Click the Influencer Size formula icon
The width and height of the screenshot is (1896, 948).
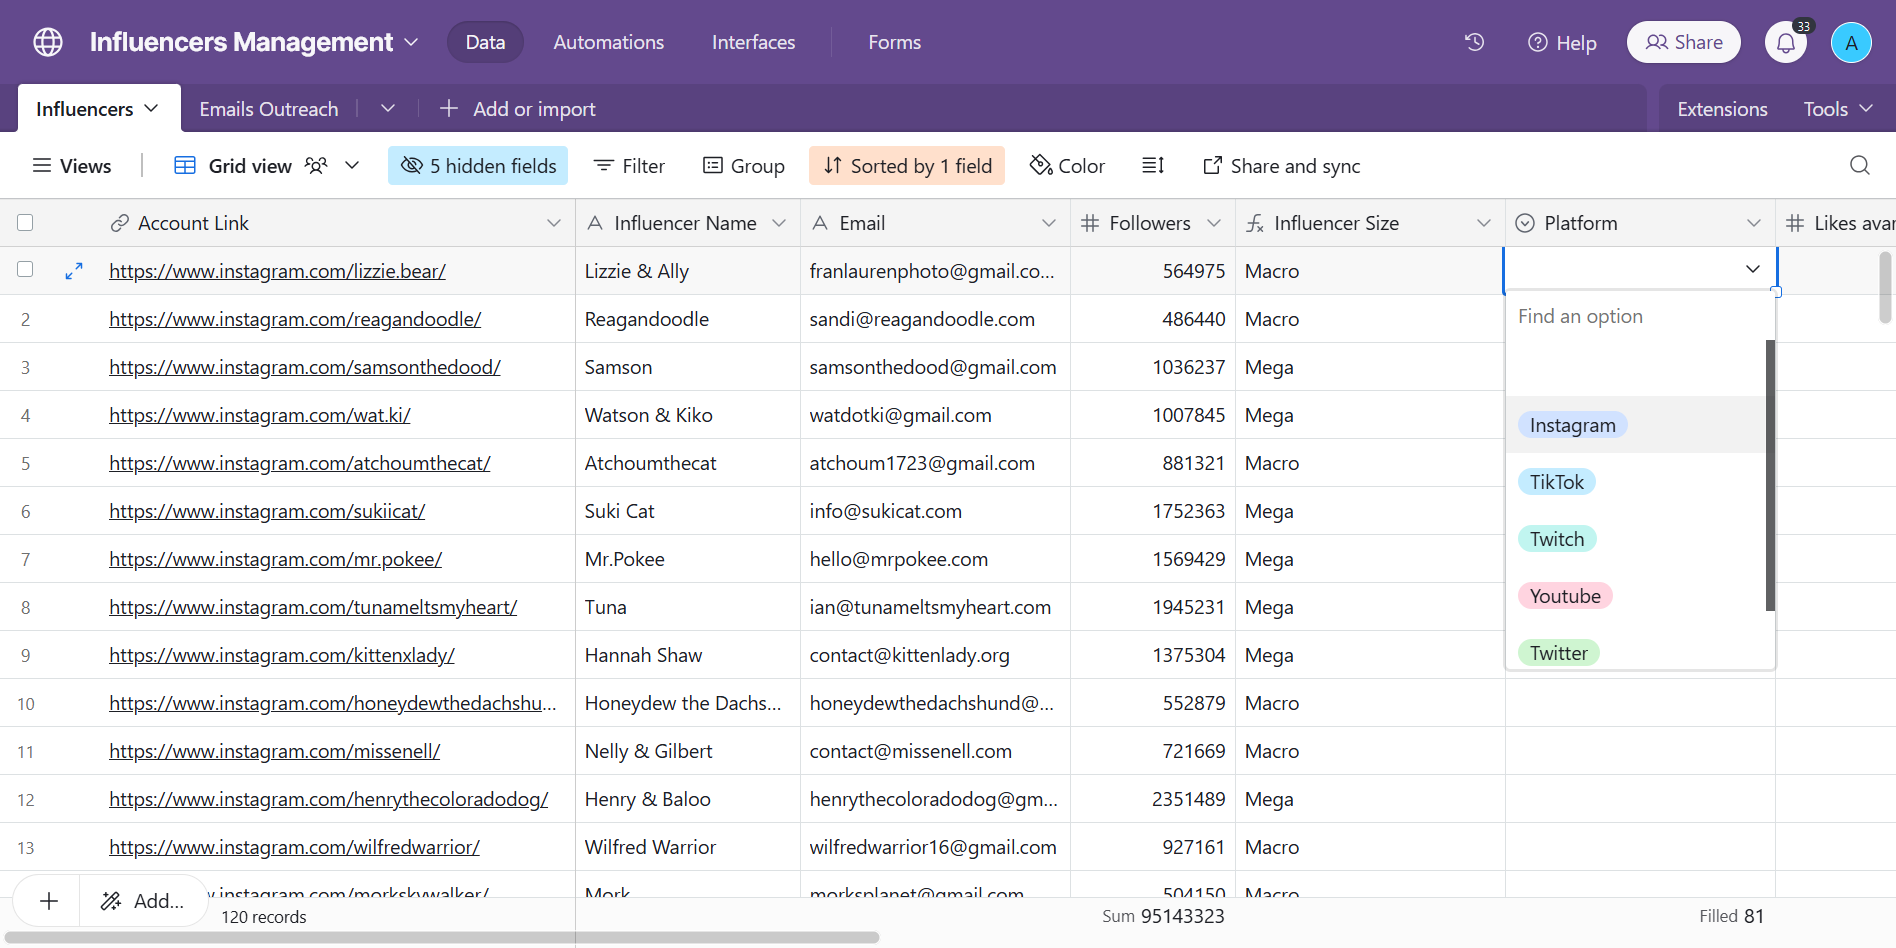[1255, 224]
